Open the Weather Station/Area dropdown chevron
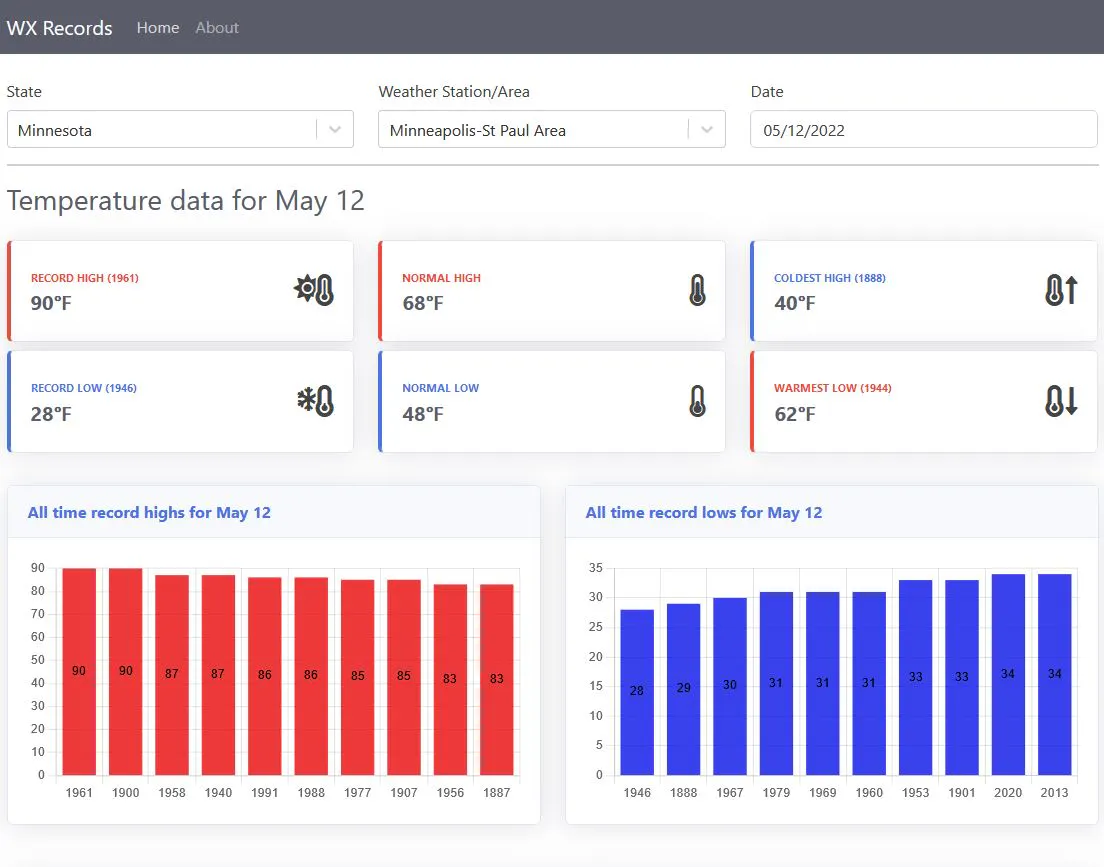 (x=707, y=130)
